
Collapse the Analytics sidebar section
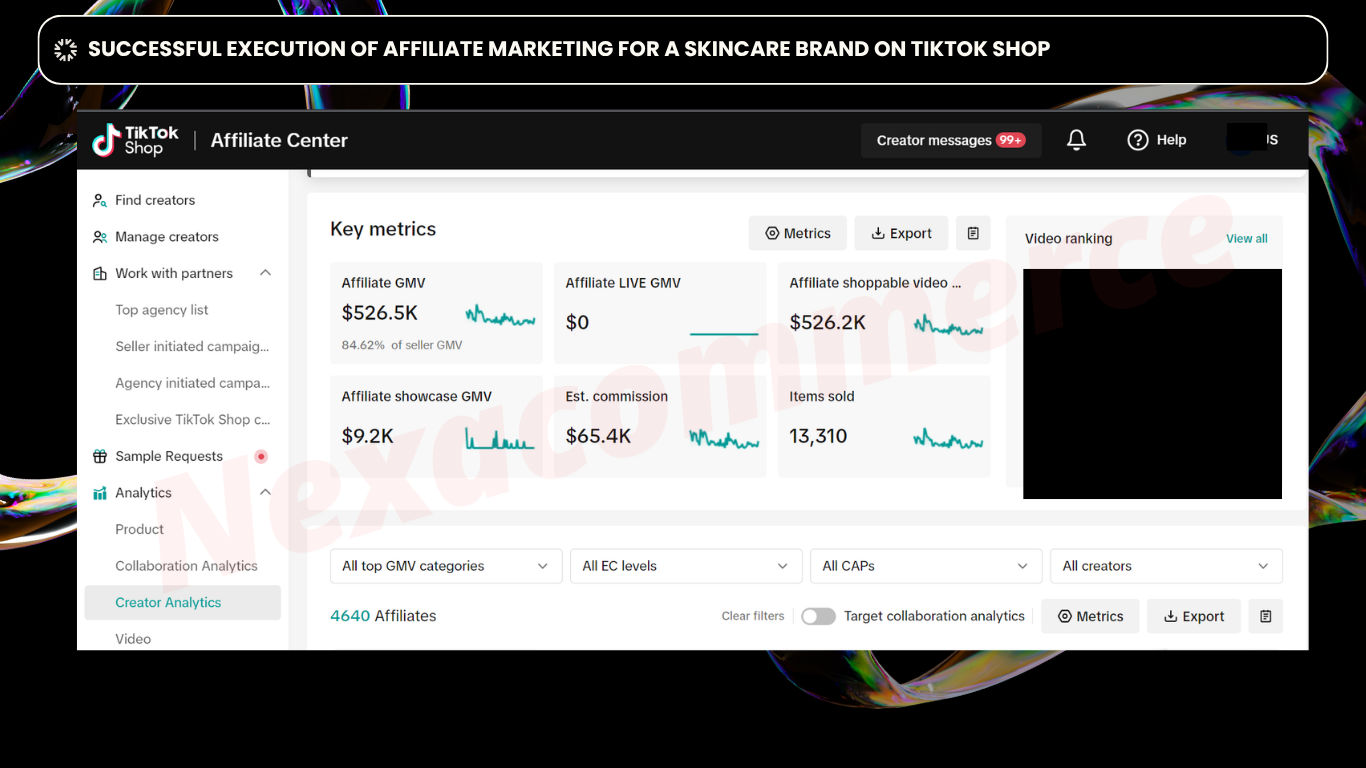pos(265,493)
